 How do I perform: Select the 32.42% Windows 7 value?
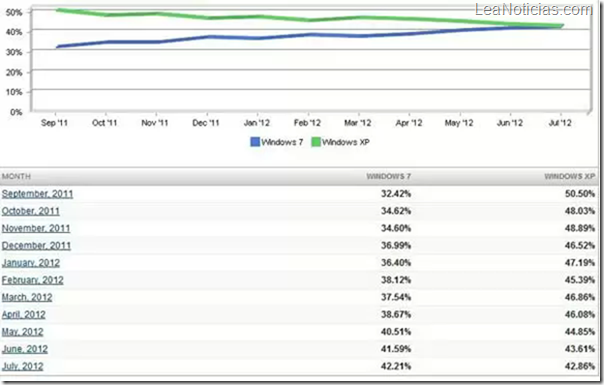[396, 194]
